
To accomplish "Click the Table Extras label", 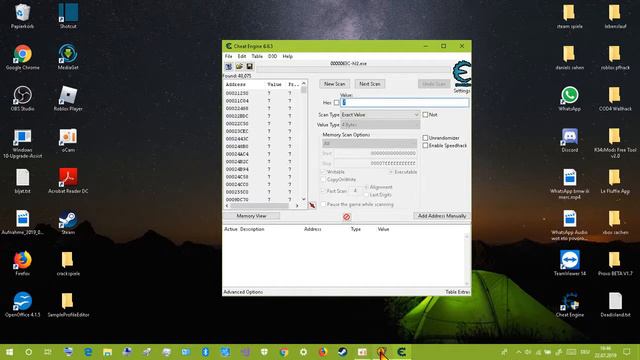I will pyautogui.click(x=458, y=292).
